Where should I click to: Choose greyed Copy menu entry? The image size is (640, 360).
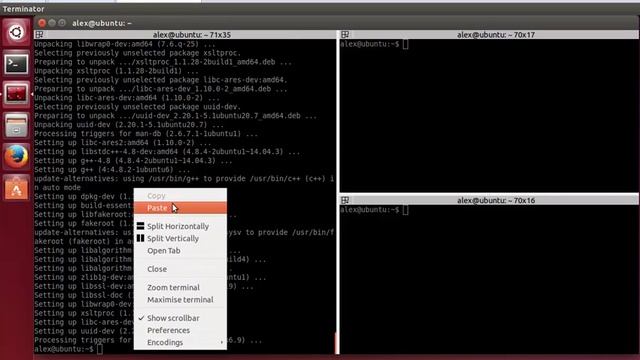(180, 196)
